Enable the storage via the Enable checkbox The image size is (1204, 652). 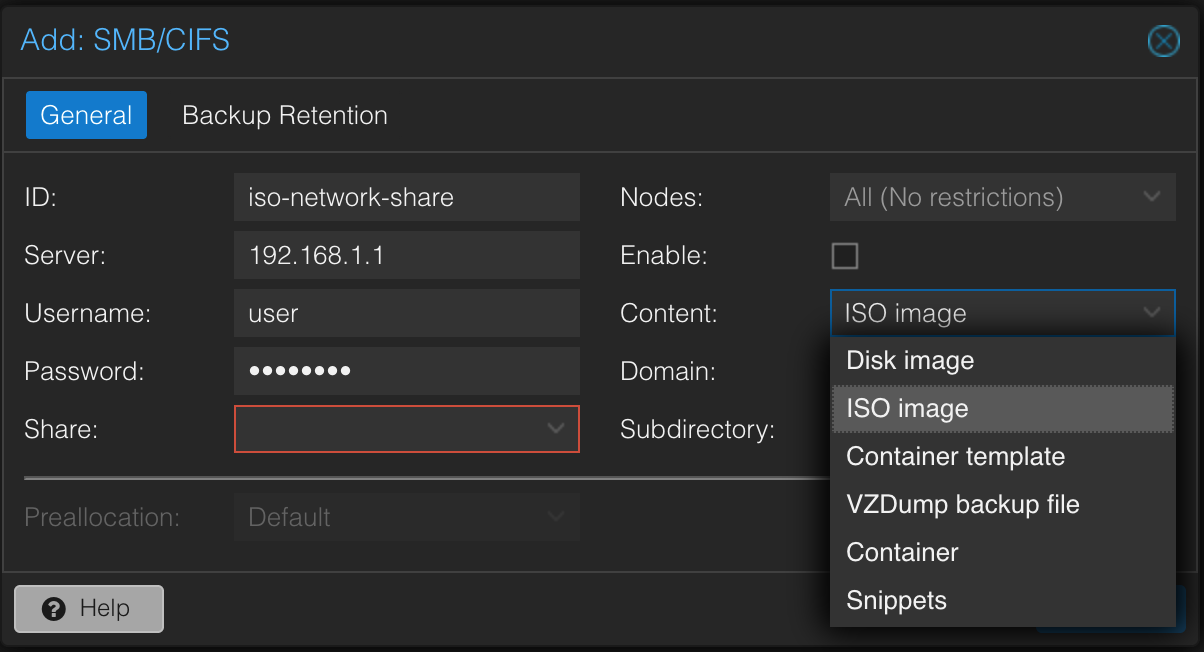(845, 255)
